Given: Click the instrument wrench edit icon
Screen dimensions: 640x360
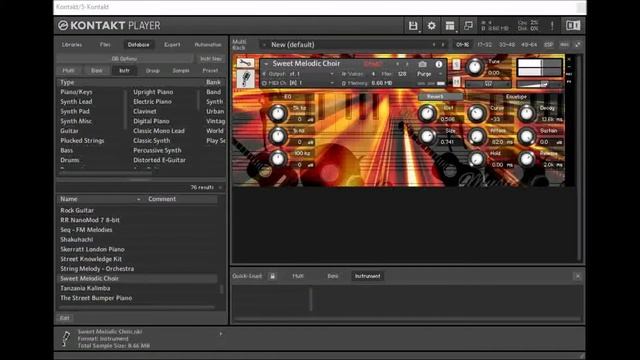Looking at the screenshot, I should pyautogui.click(x=245, y=62).
